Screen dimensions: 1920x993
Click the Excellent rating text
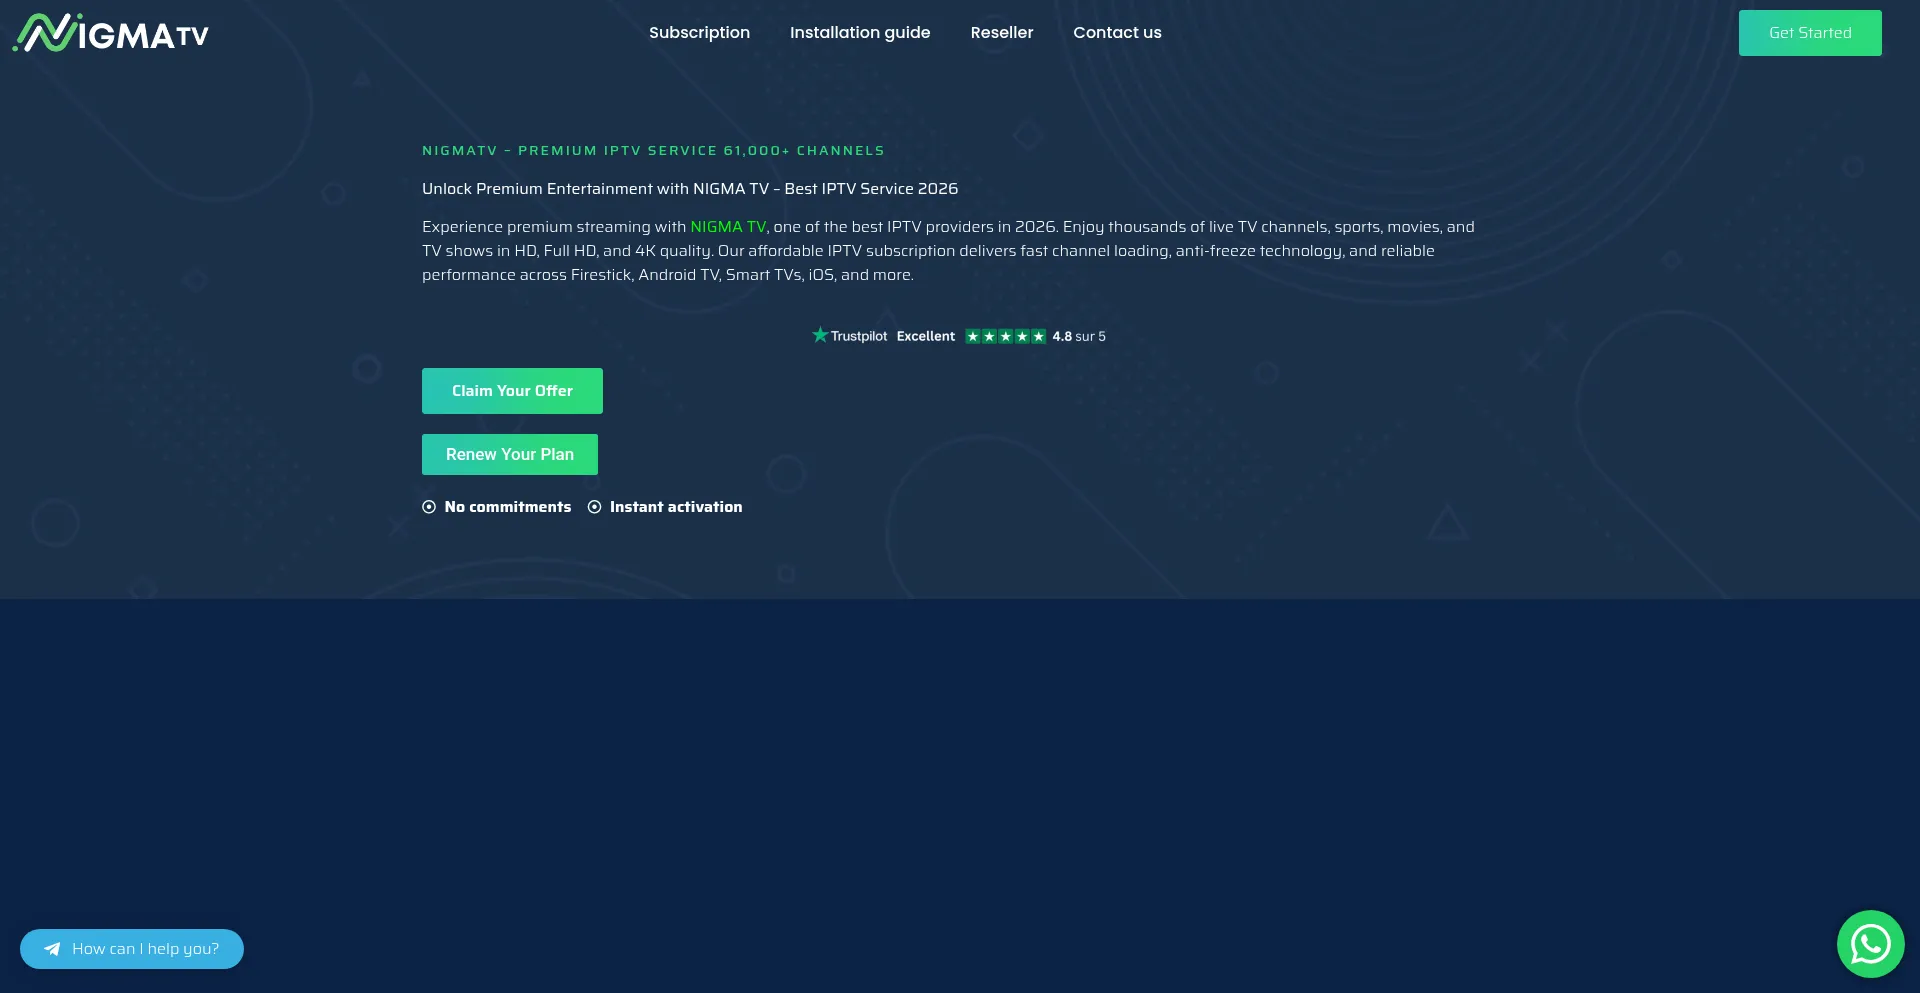(x=925, y=336)
